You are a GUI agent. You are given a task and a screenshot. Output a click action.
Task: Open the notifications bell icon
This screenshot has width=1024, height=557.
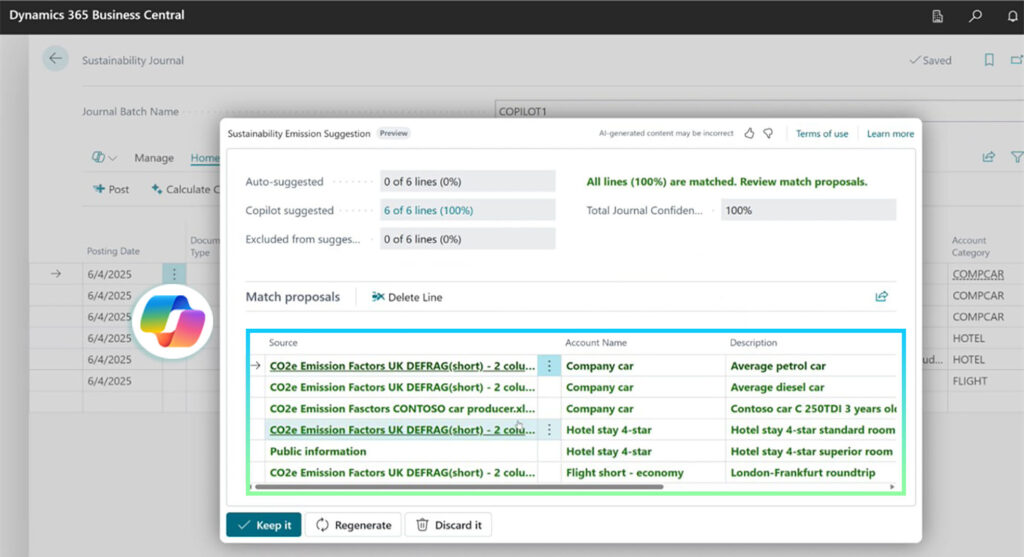point(1011,16)
